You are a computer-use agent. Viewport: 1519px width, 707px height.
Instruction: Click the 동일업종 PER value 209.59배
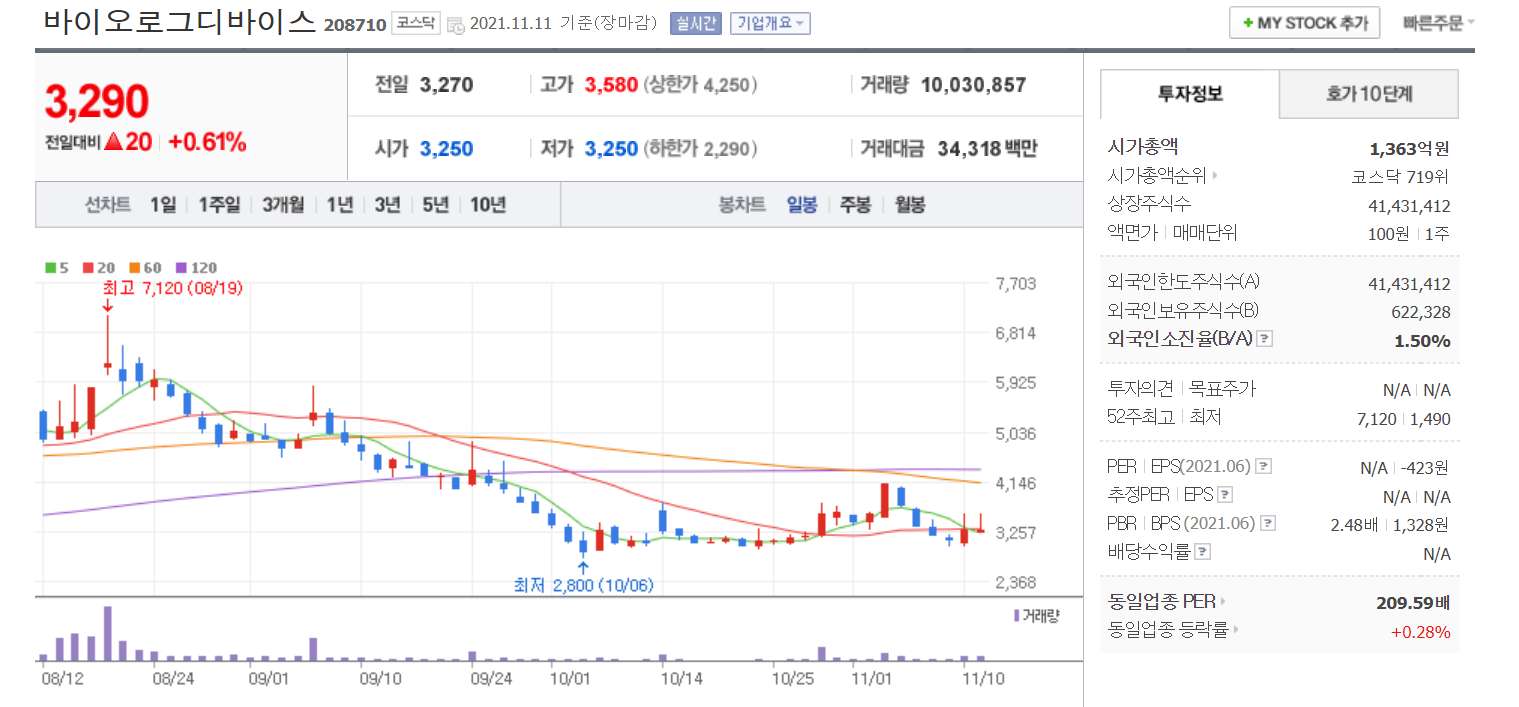1413,603
